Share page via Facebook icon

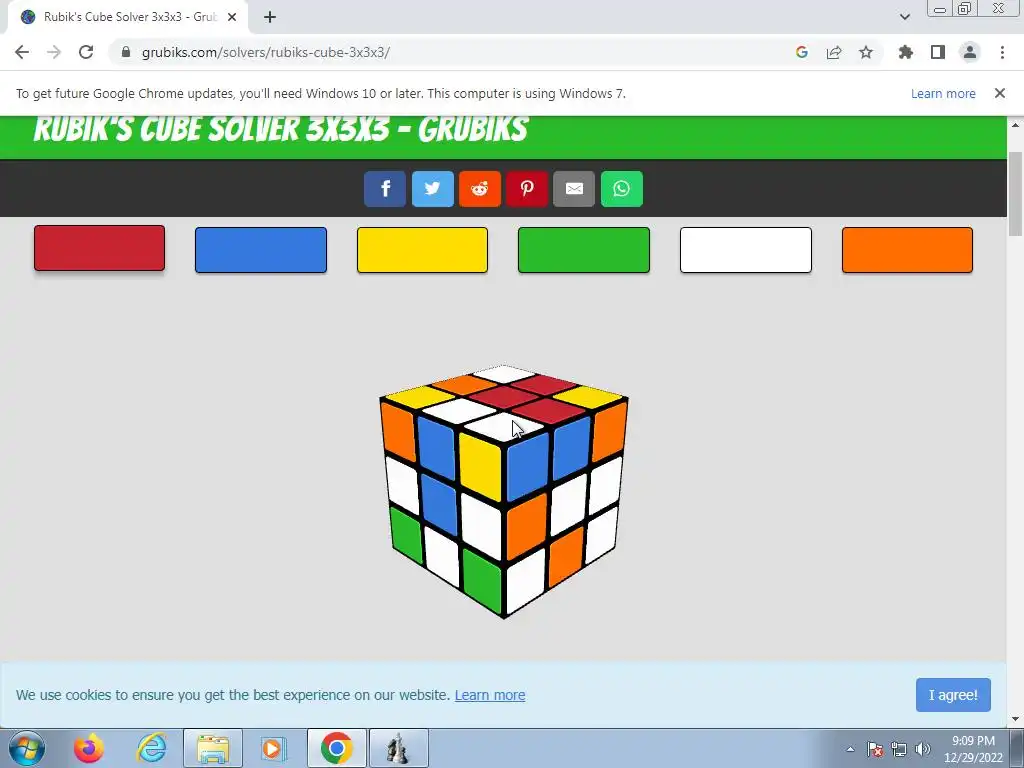385,189
